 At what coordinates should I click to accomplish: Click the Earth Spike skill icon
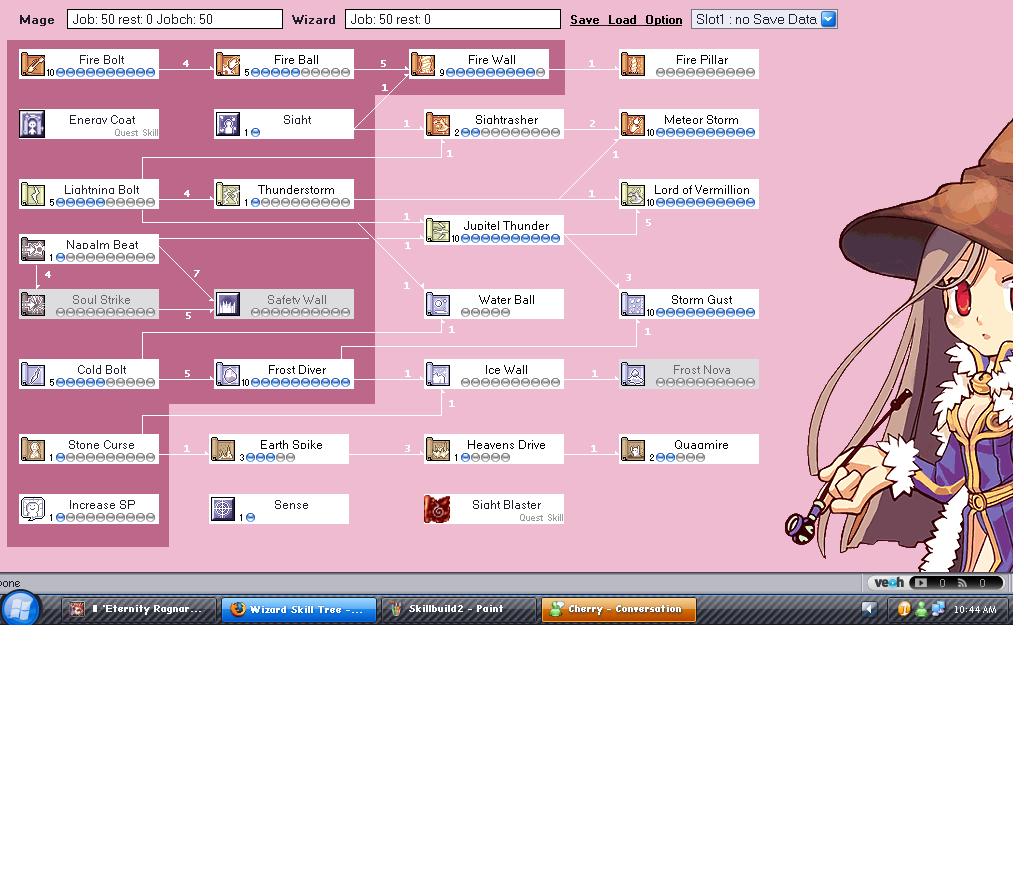pos(223,449)
